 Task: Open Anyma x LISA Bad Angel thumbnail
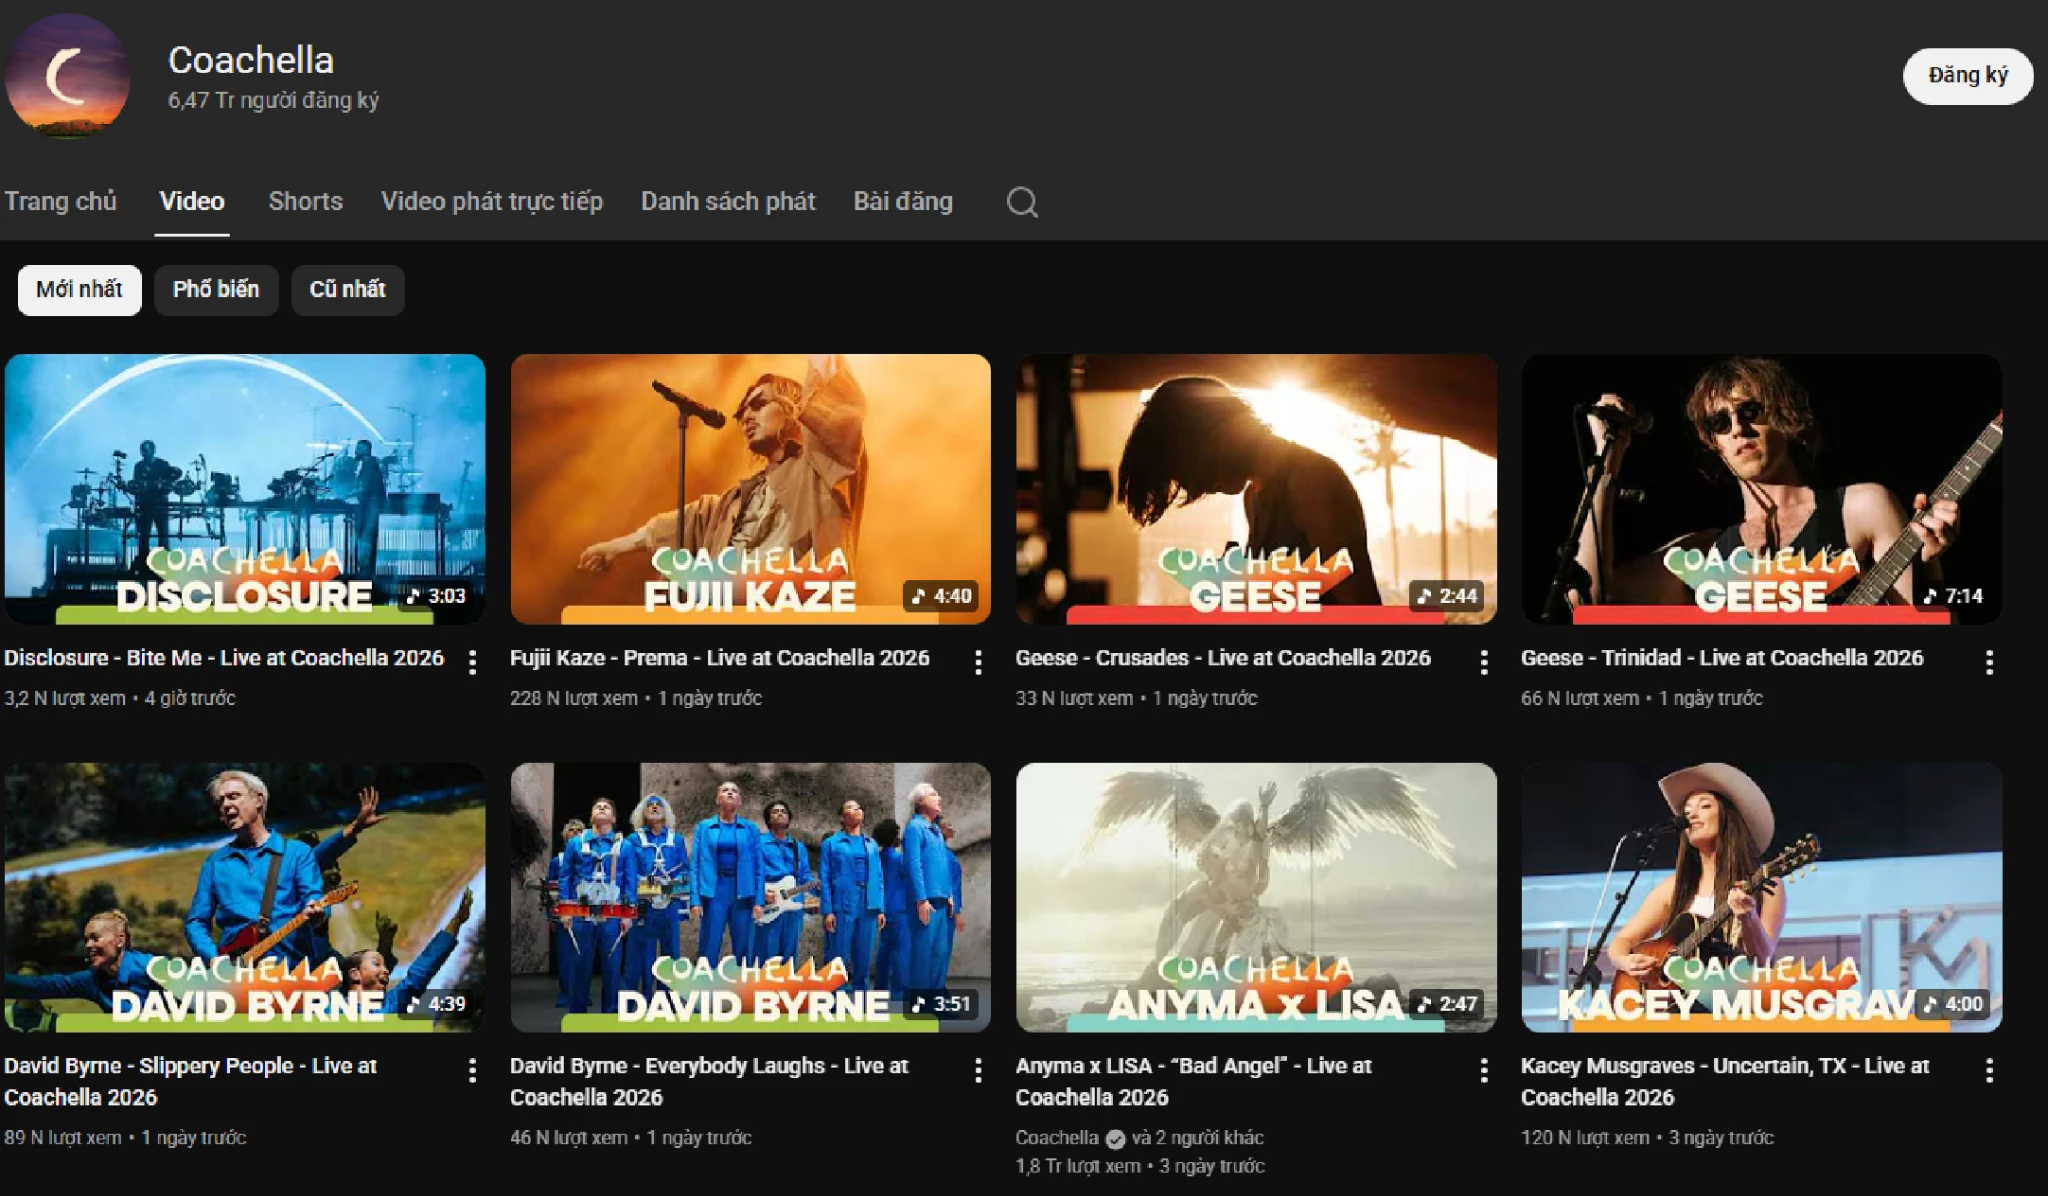tap(1256, 897)
